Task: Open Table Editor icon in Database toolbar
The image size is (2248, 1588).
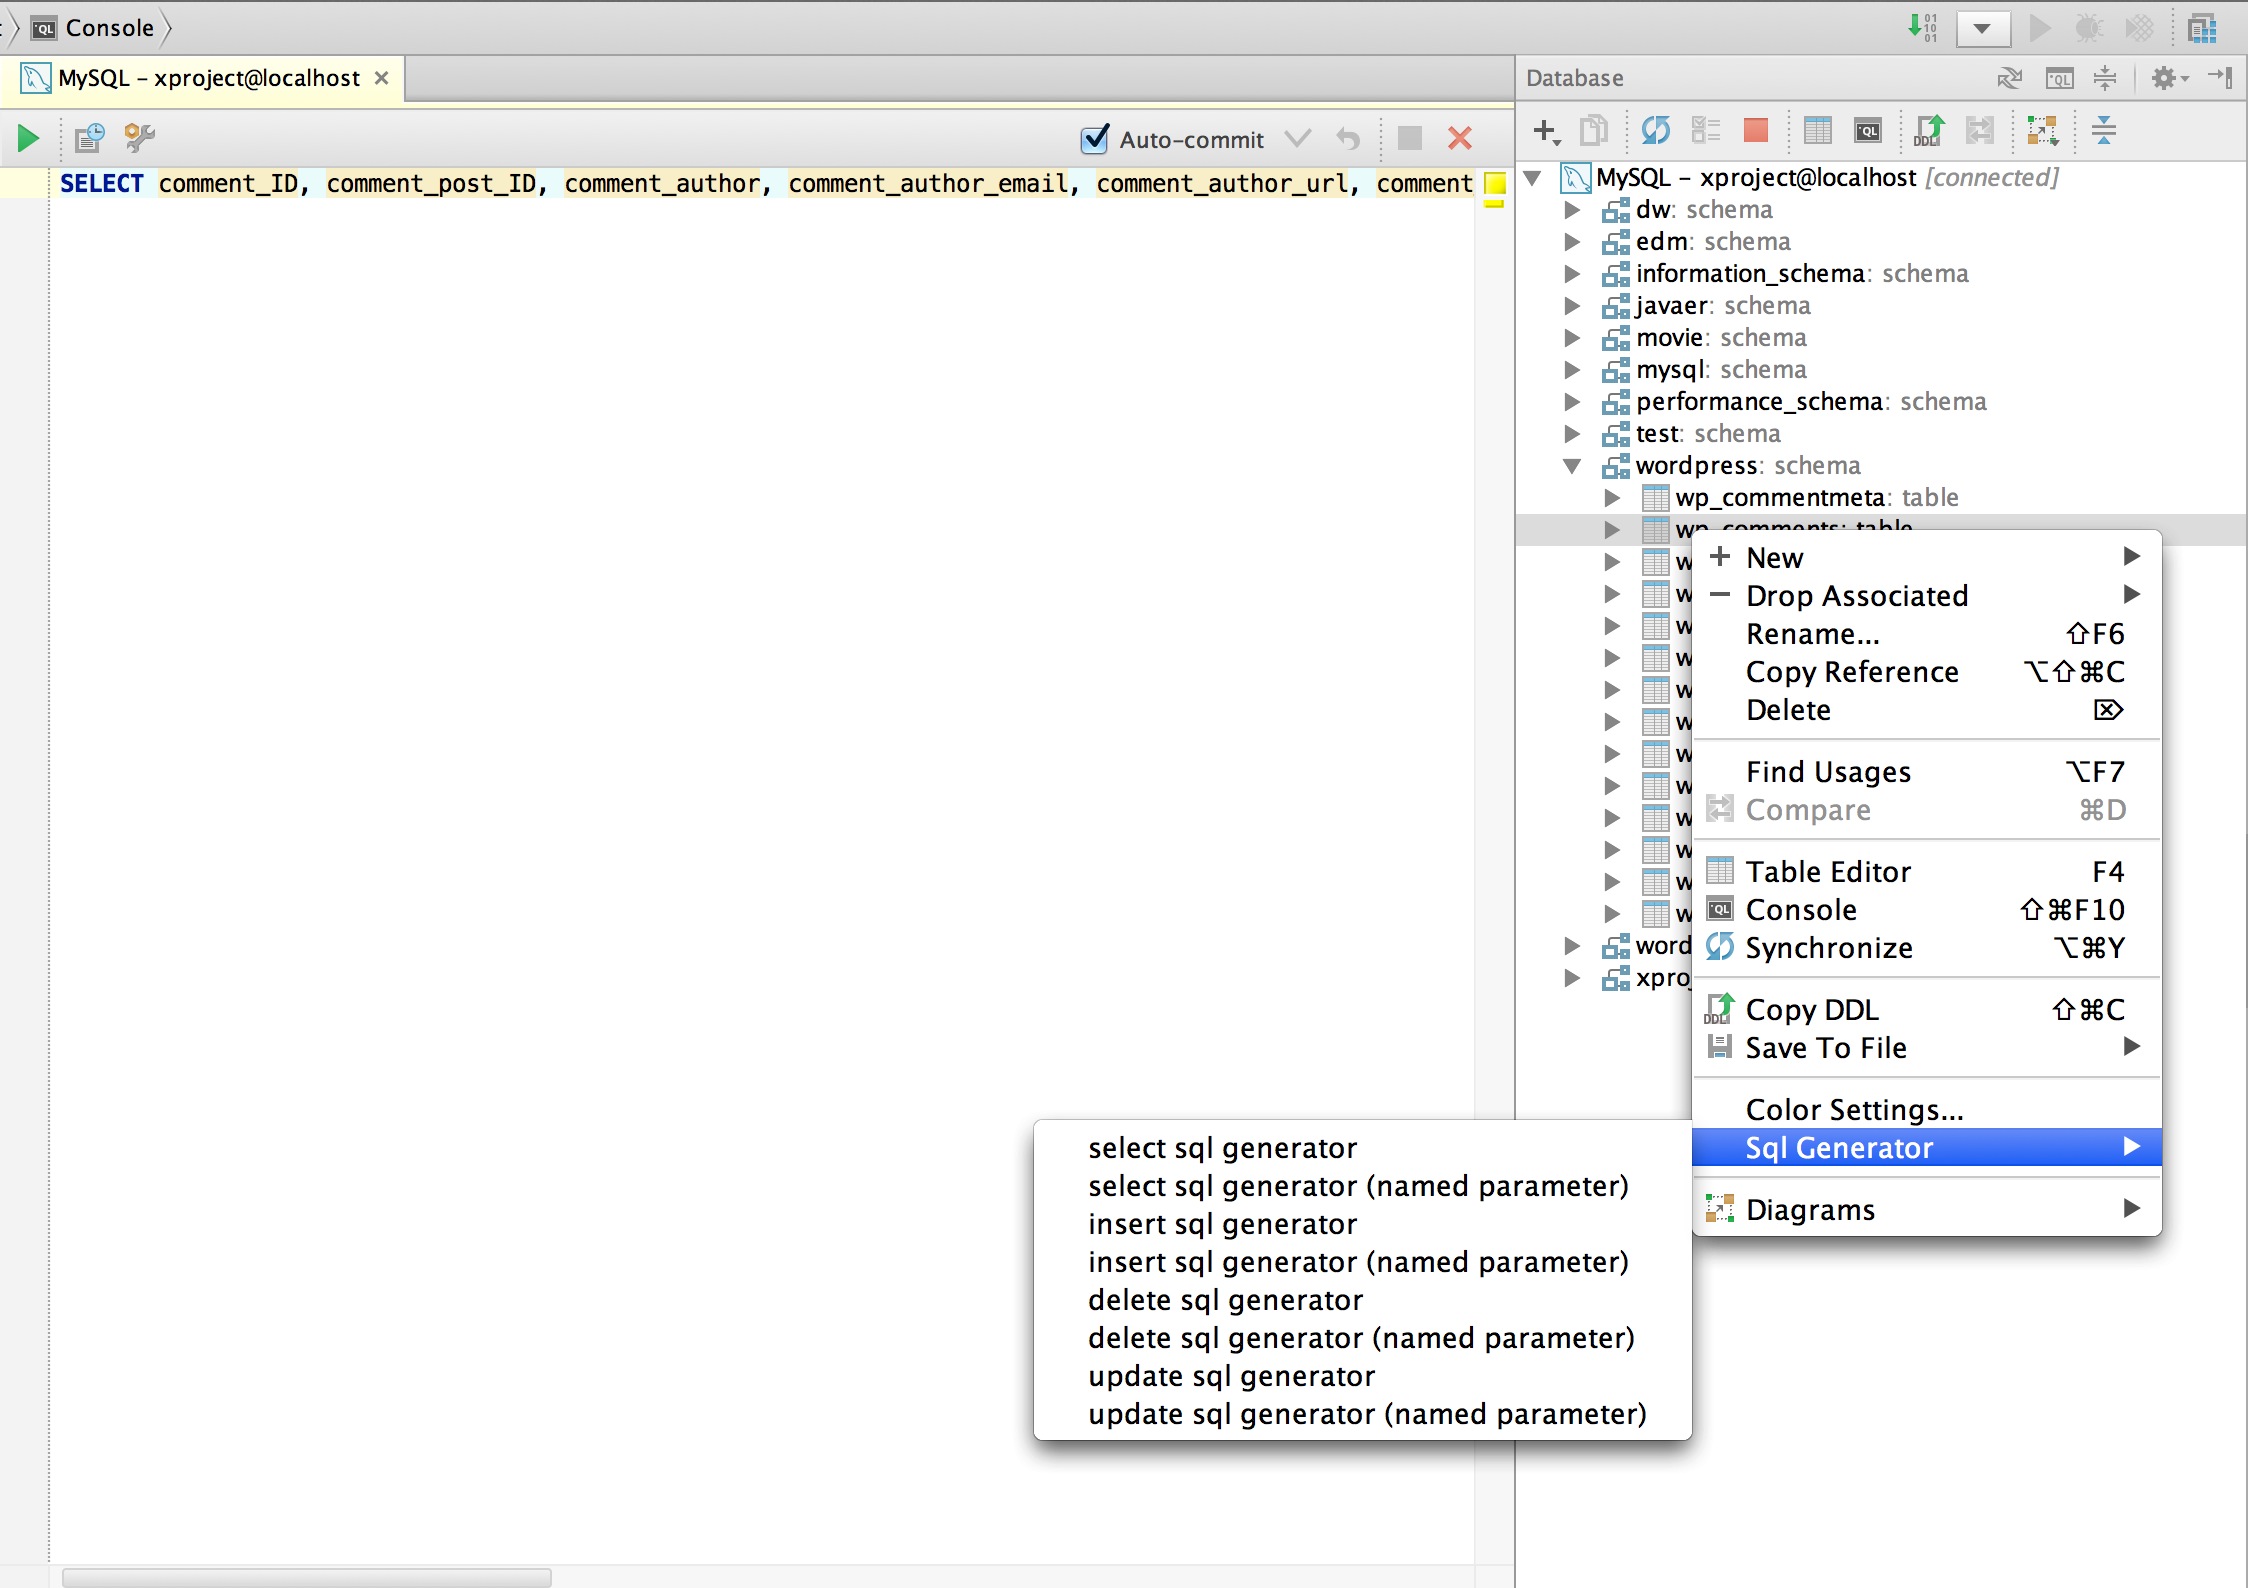Action: click(x=1817, y=131)
